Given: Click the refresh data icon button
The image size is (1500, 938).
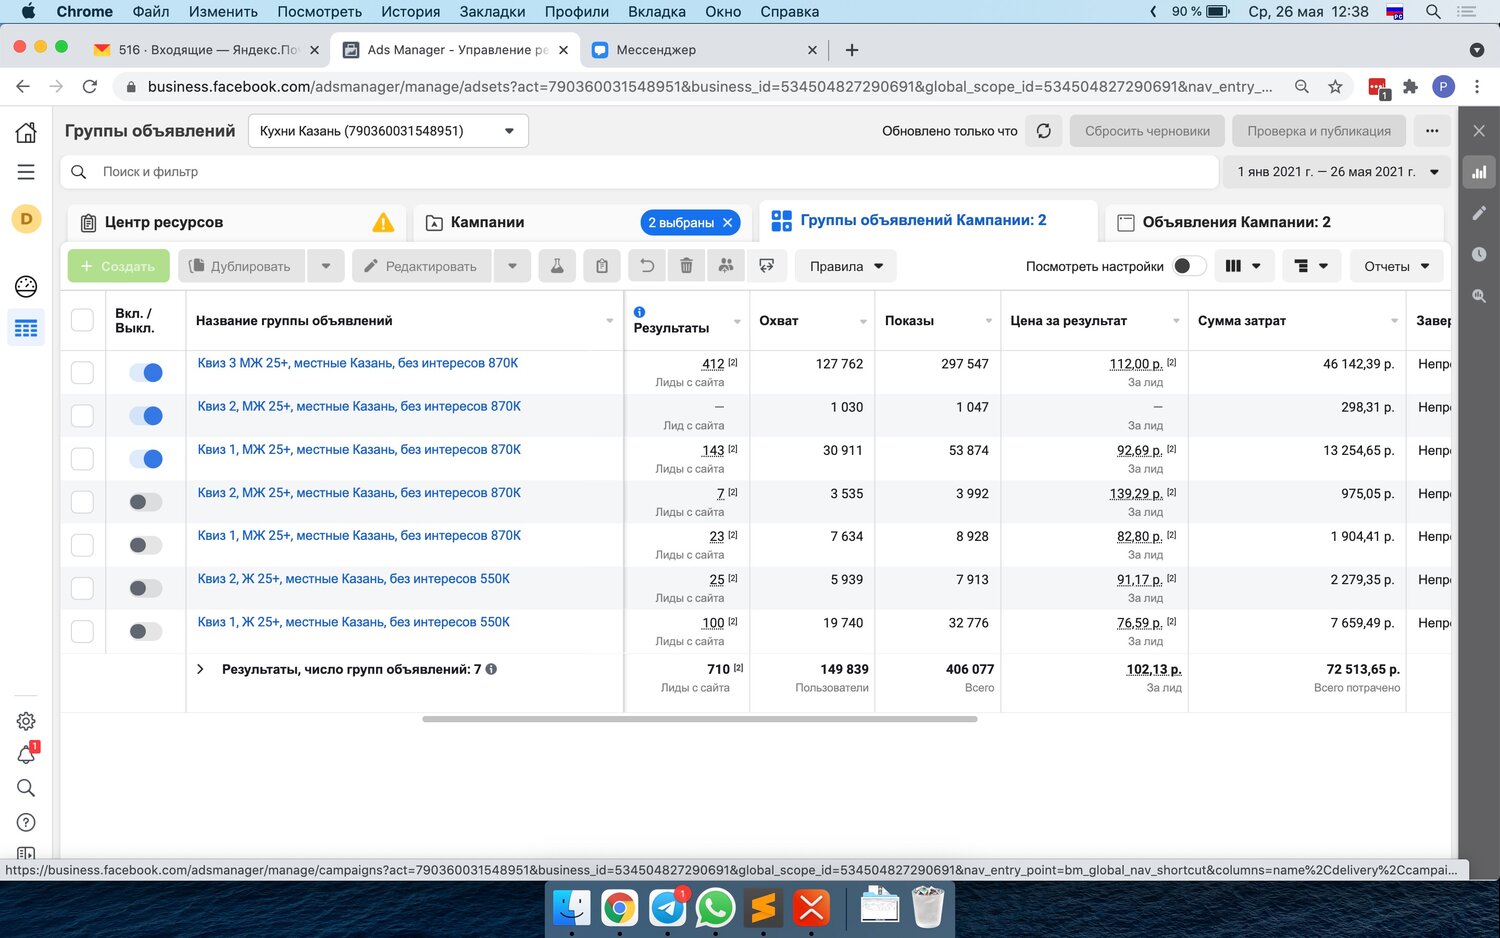Looking at the screenshot, I should [x=1043, y=131].
